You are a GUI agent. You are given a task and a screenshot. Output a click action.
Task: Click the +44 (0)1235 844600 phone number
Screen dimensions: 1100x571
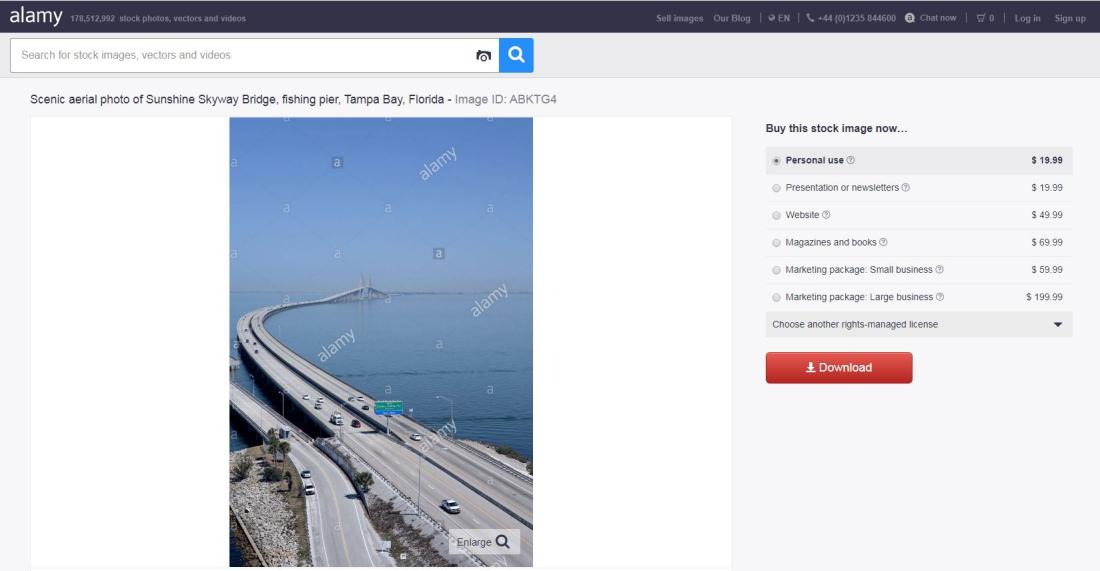[857, 18]
